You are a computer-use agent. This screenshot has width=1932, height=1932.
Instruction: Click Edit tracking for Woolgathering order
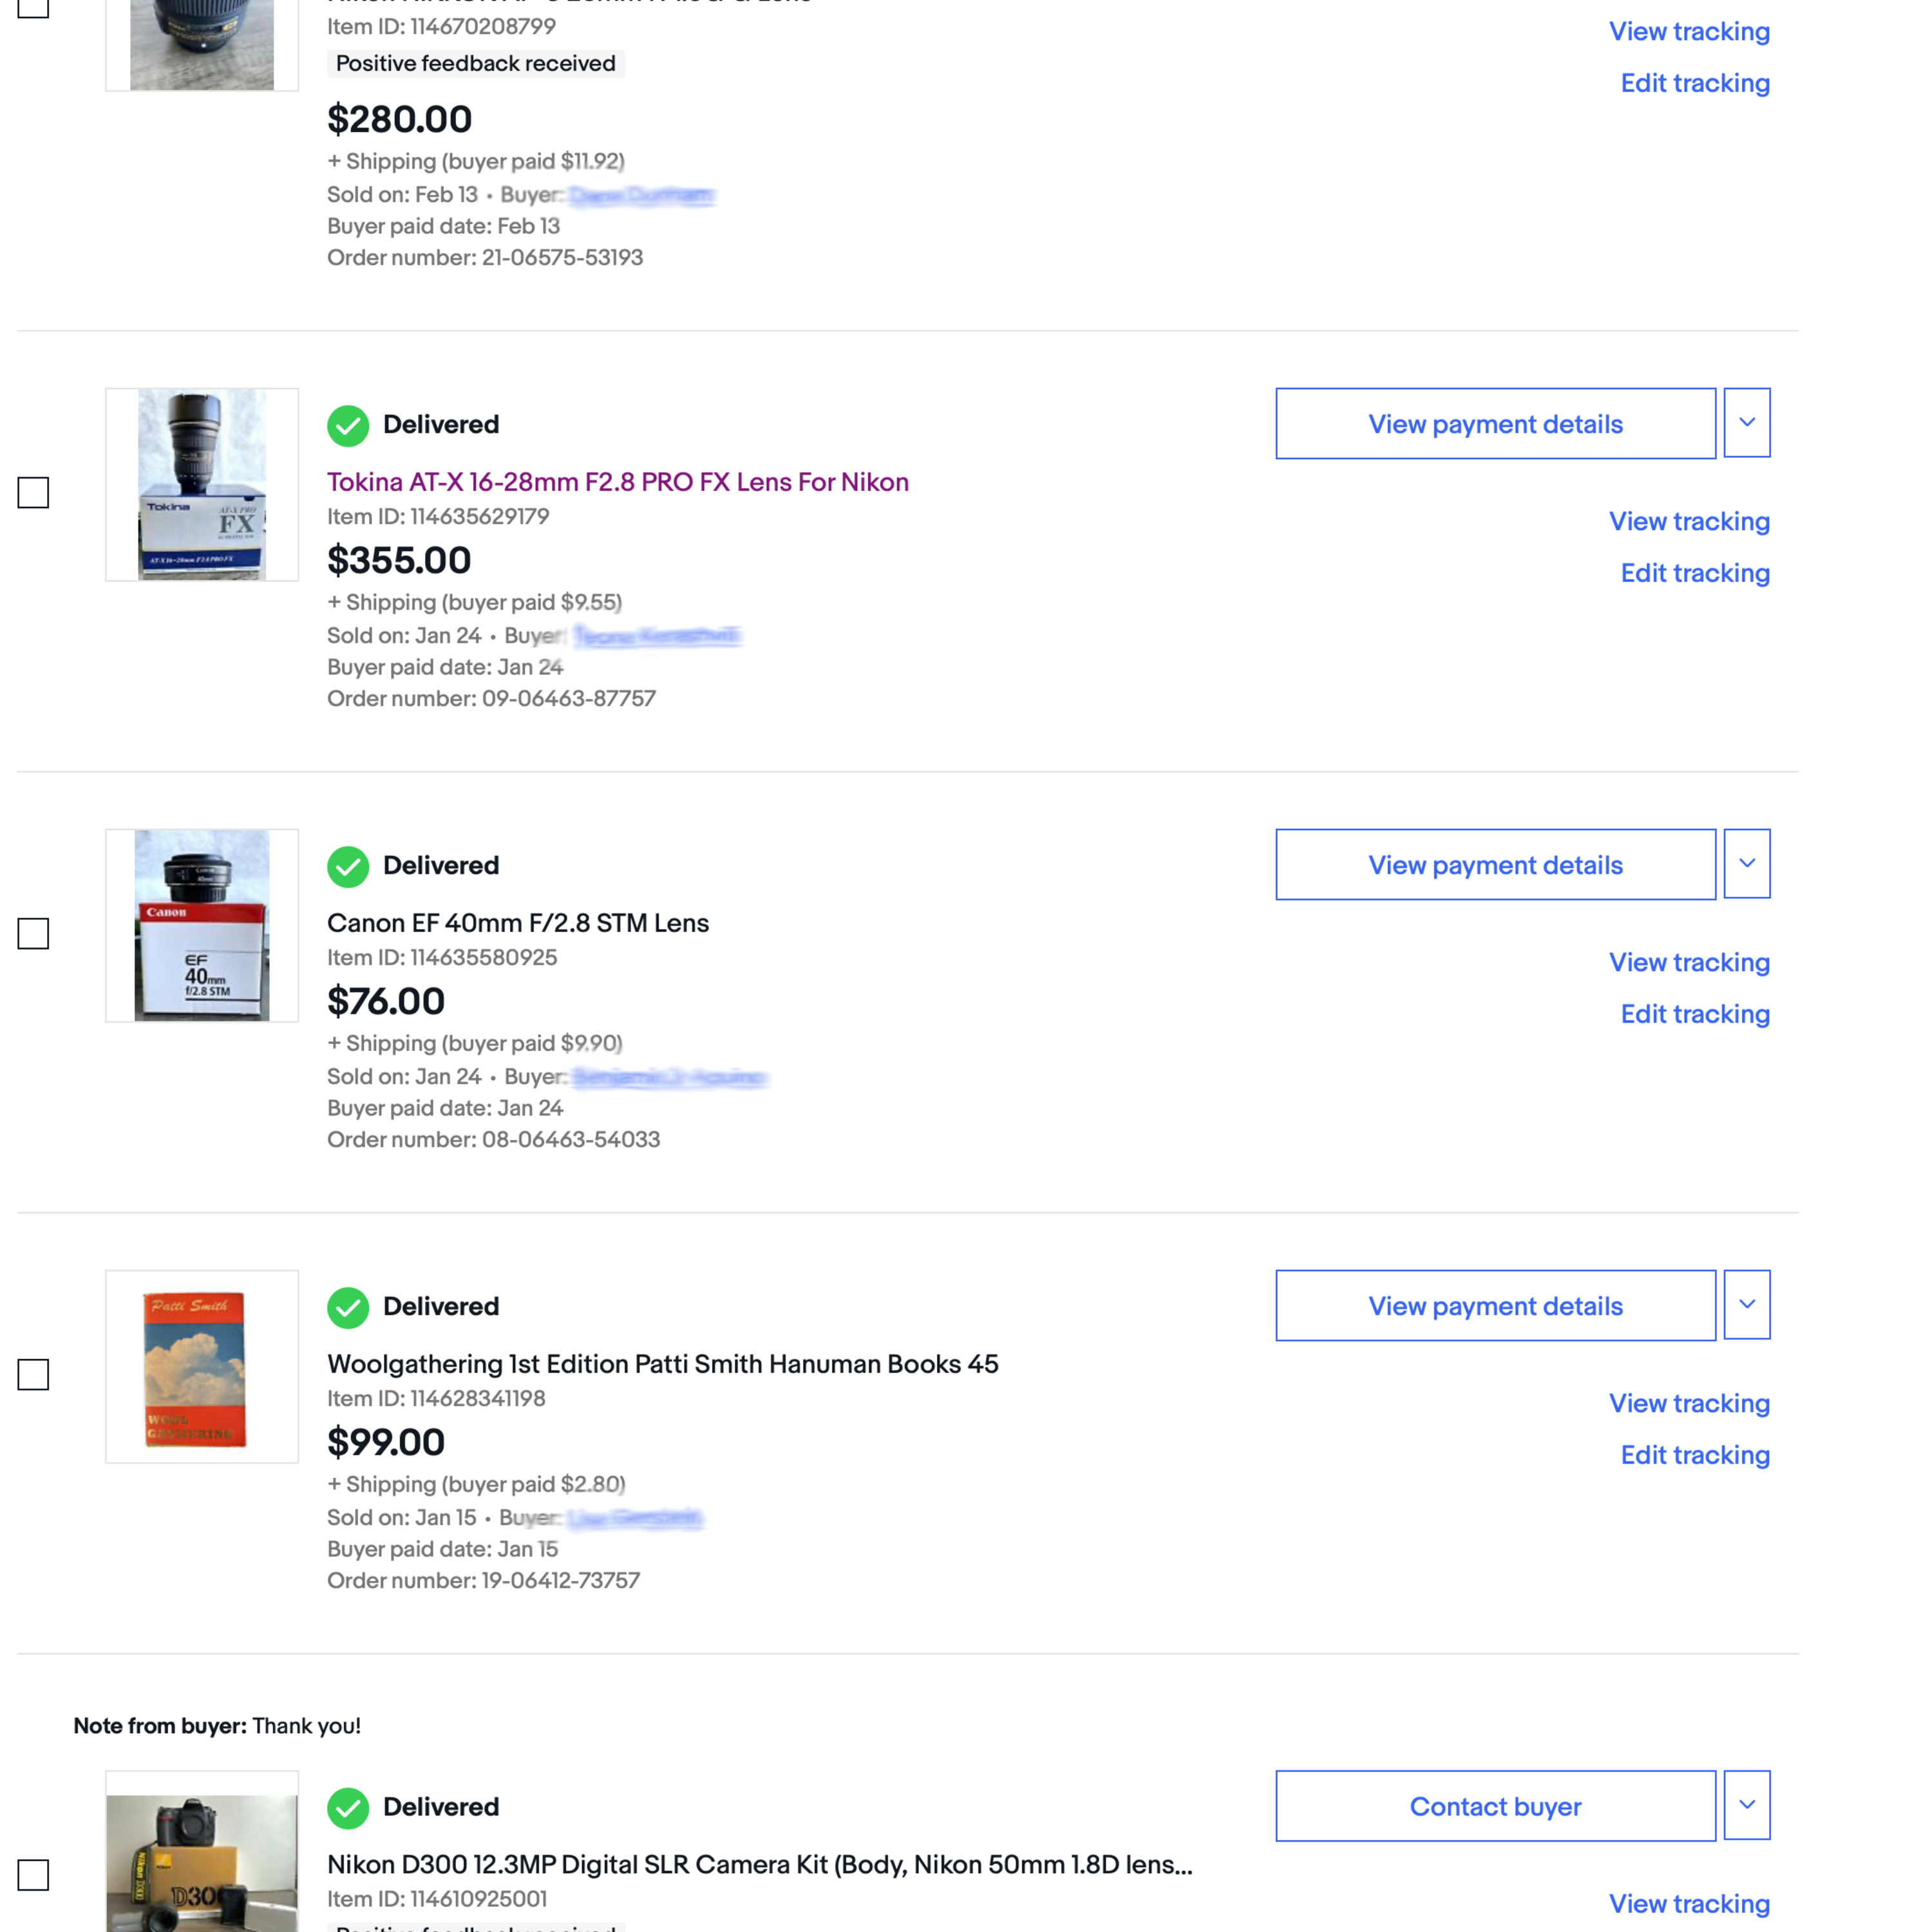(x=1695, y=1455)
